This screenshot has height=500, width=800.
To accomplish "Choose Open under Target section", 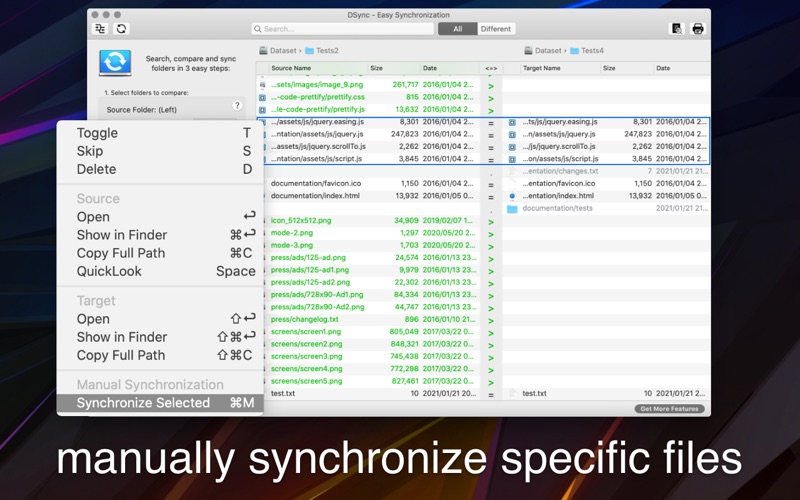I will click(160, 319).
